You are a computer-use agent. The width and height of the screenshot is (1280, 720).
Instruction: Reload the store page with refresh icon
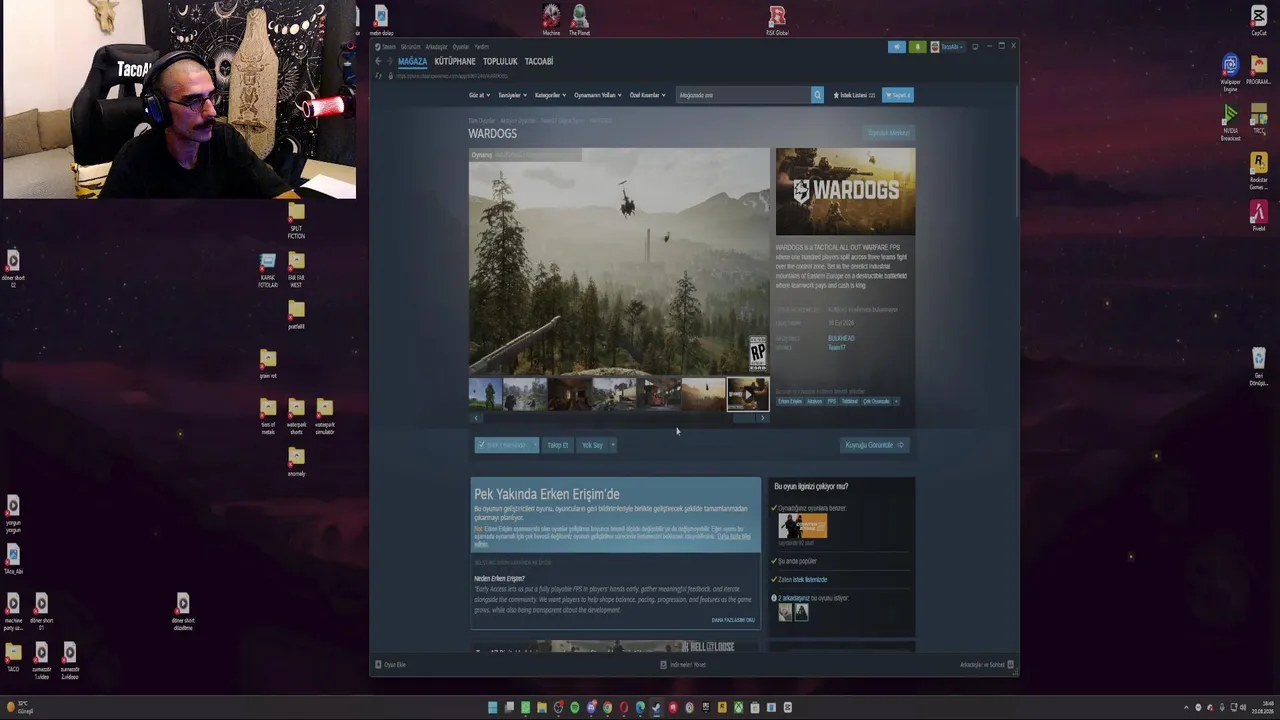pos(378,76)
